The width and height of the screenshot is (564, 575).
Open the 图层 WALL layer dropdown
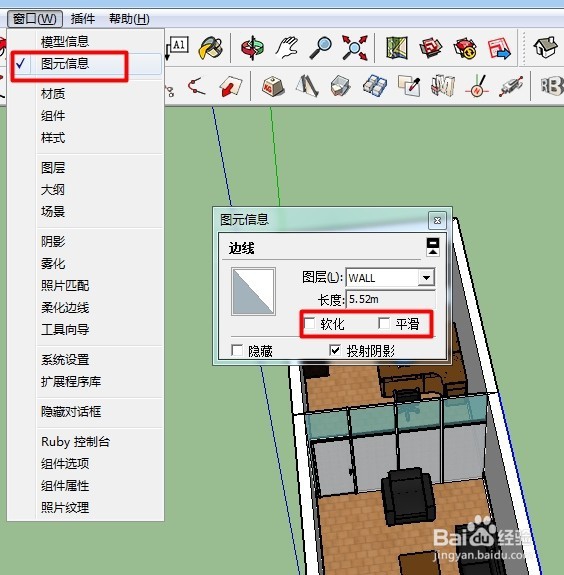coord(426,278)
